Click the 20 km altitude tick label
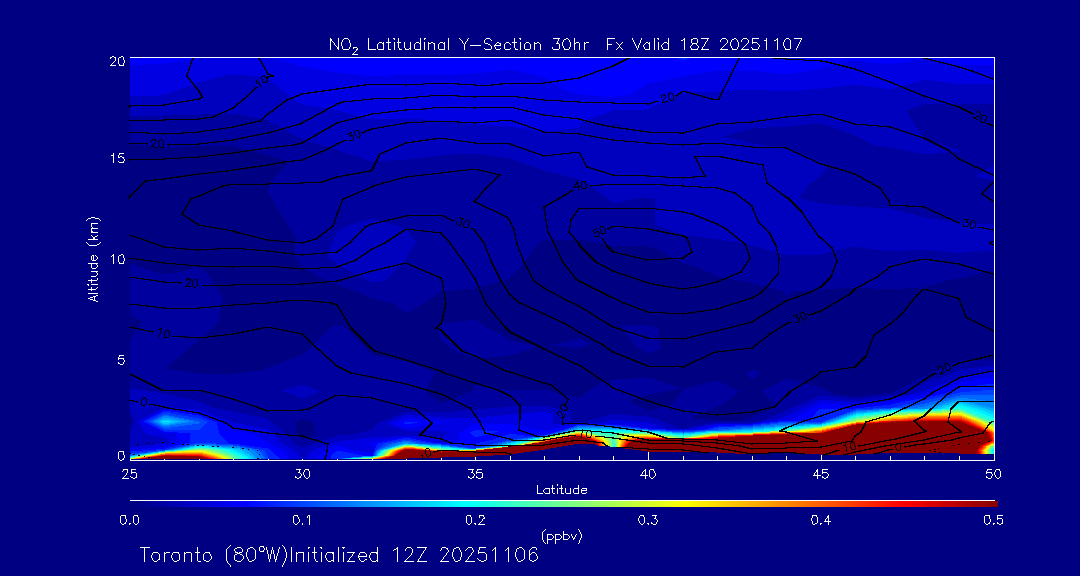The width and height of the screenshot is (1080, 576). tap(117, 60)
